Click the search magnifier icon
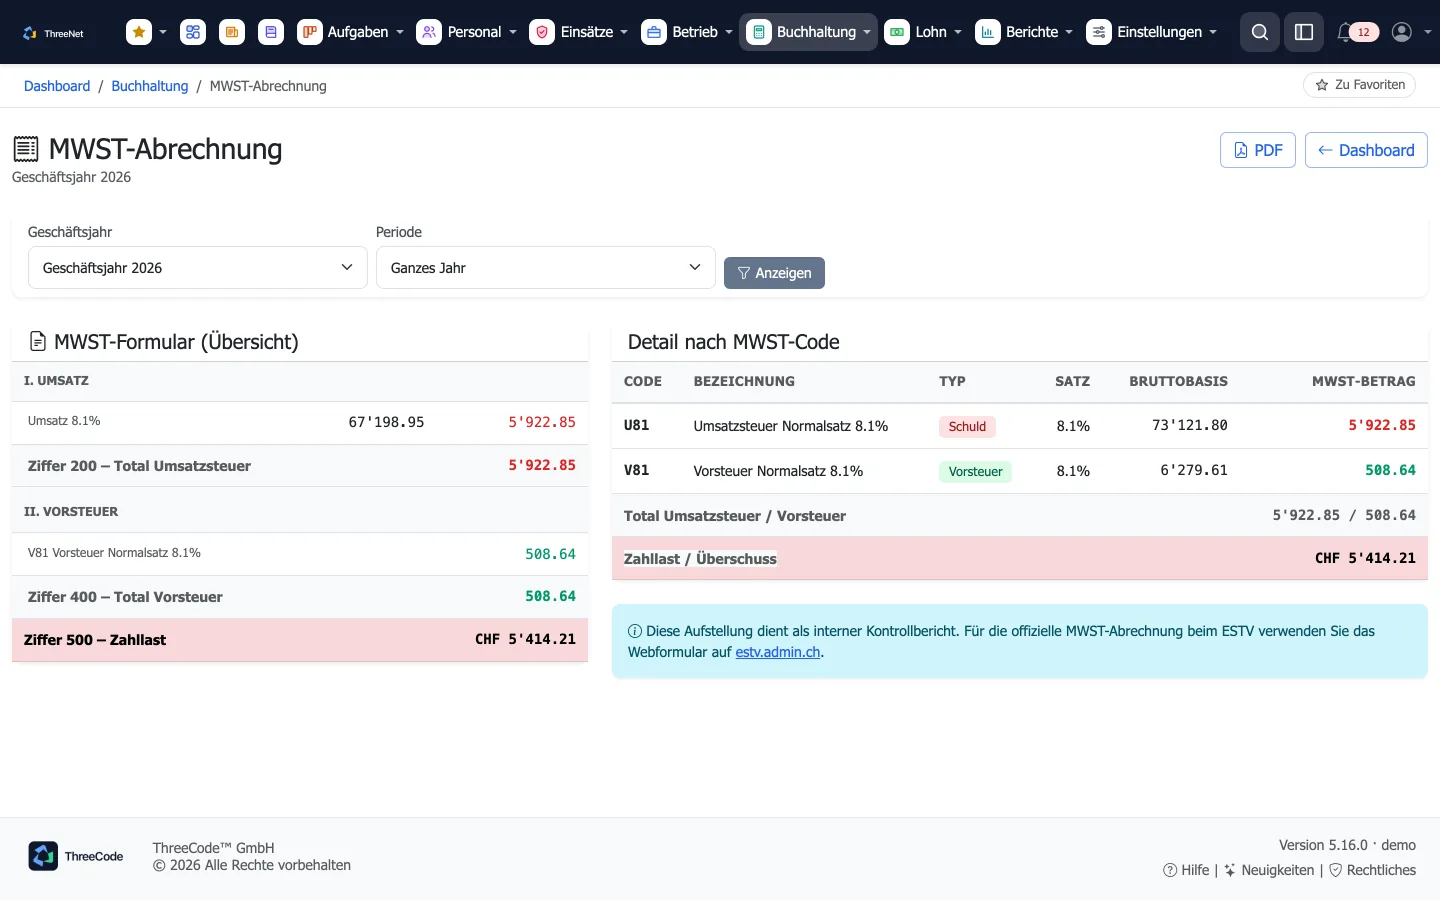 1260,32
